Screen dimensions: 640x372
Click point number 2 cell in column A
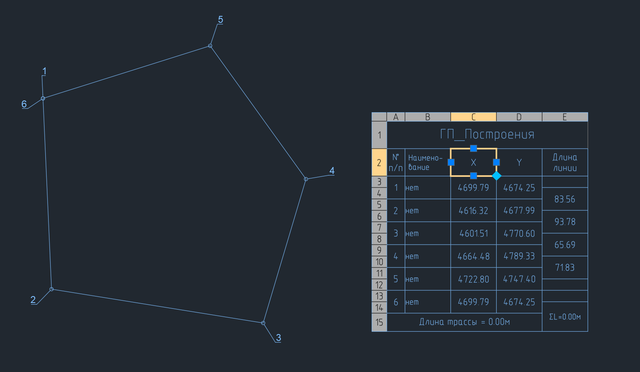(x=396, y=211)
